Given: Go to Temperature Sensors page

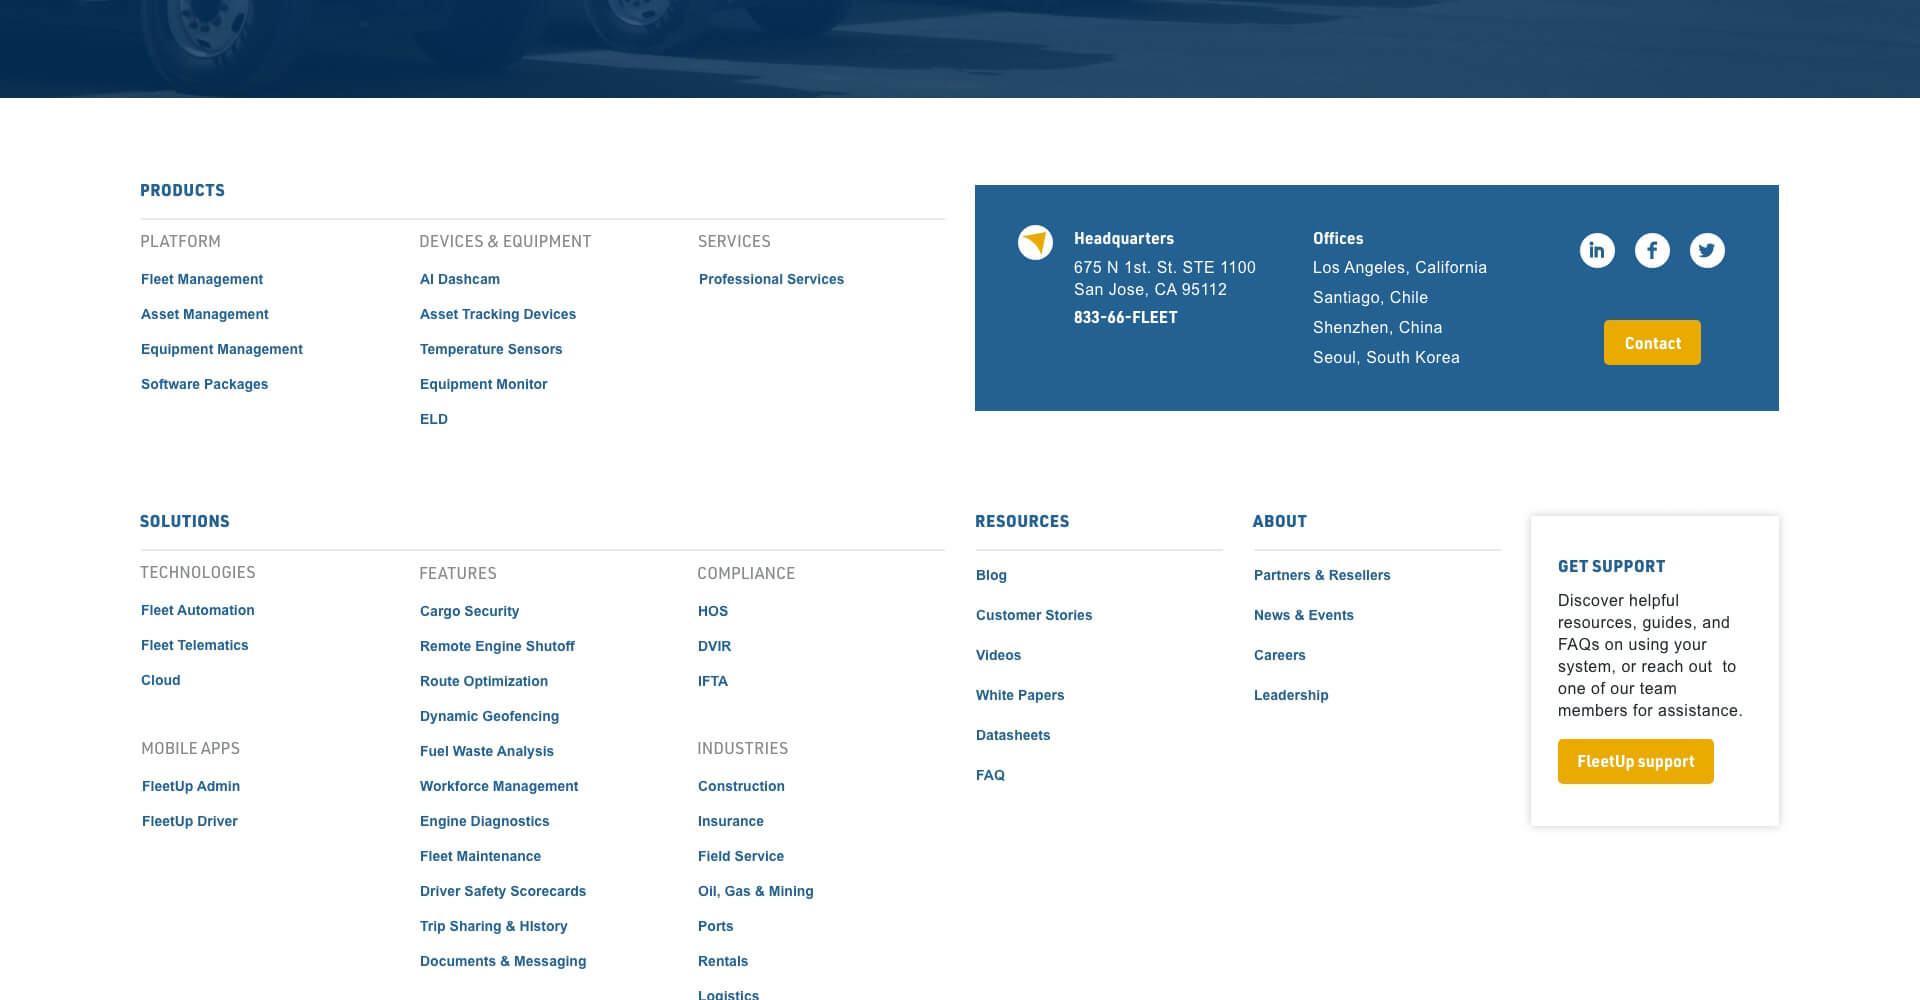Looking at the screenshot, I should pyautogui.click(x=491, y=349).
